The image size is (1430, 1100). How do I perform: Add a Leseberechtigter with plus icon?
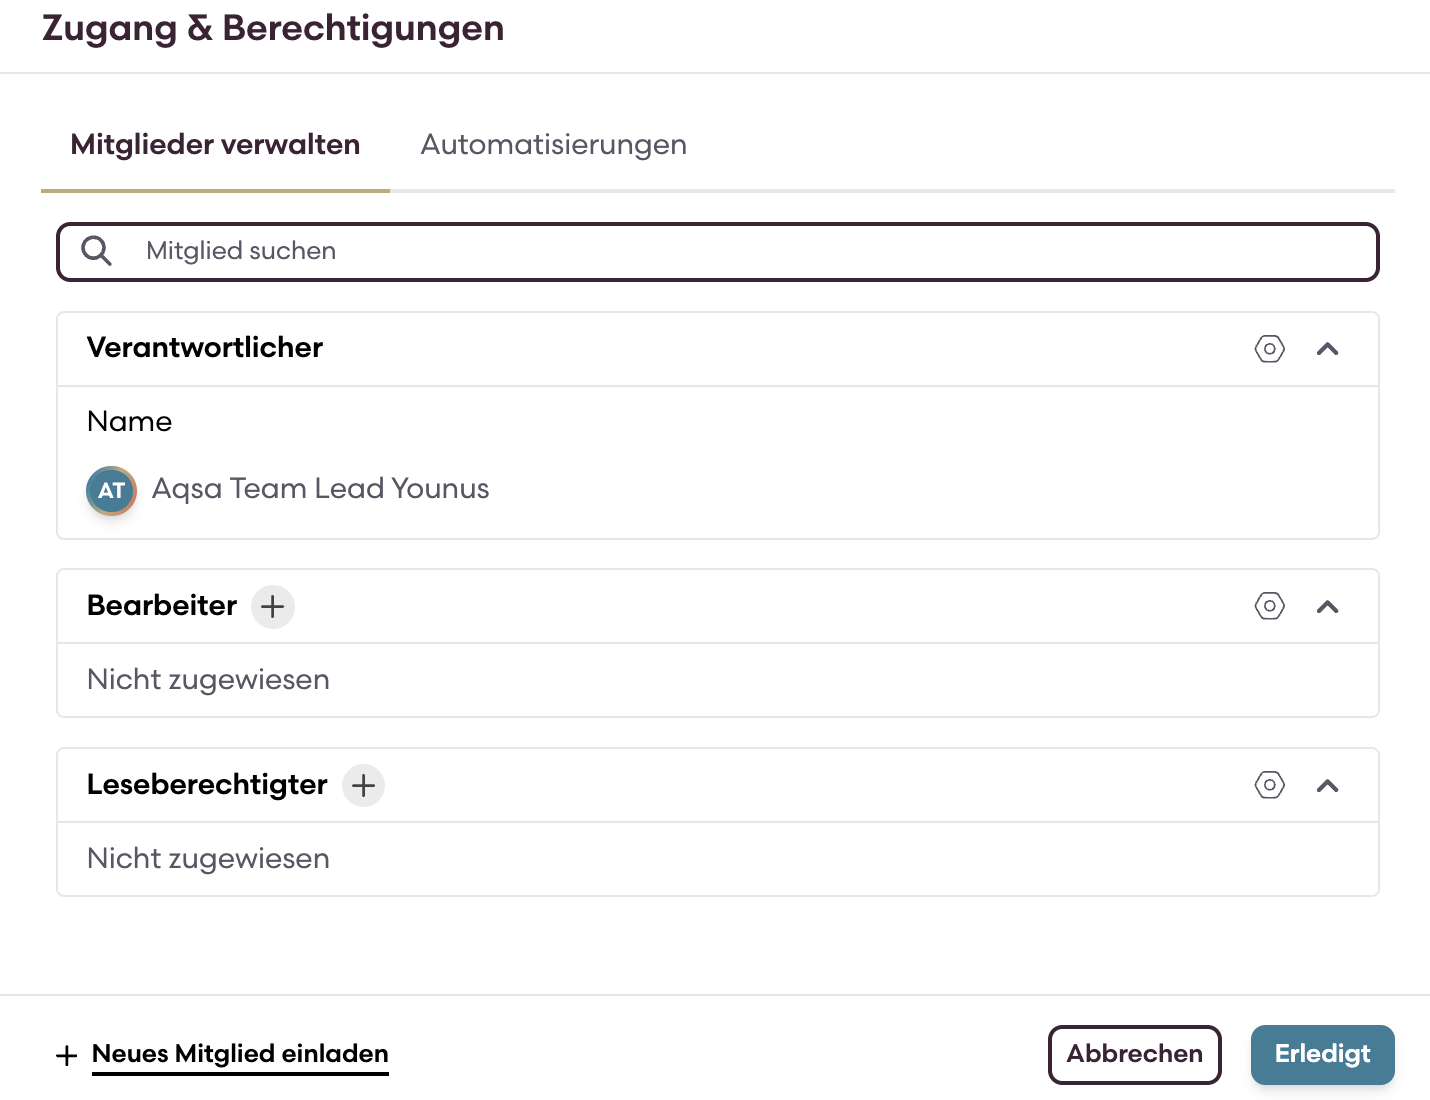tap(363, 785)
